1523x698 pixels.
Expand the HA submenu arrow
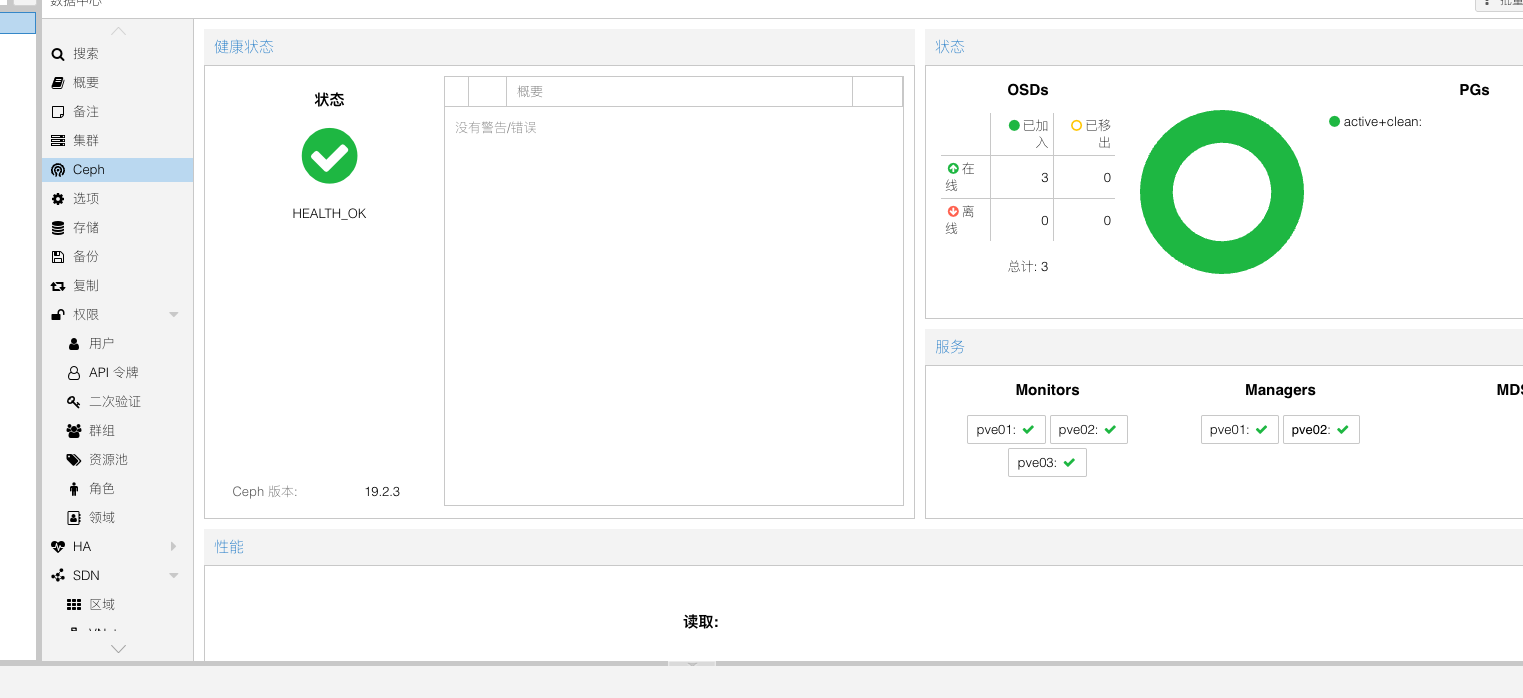tap(173, 547)
